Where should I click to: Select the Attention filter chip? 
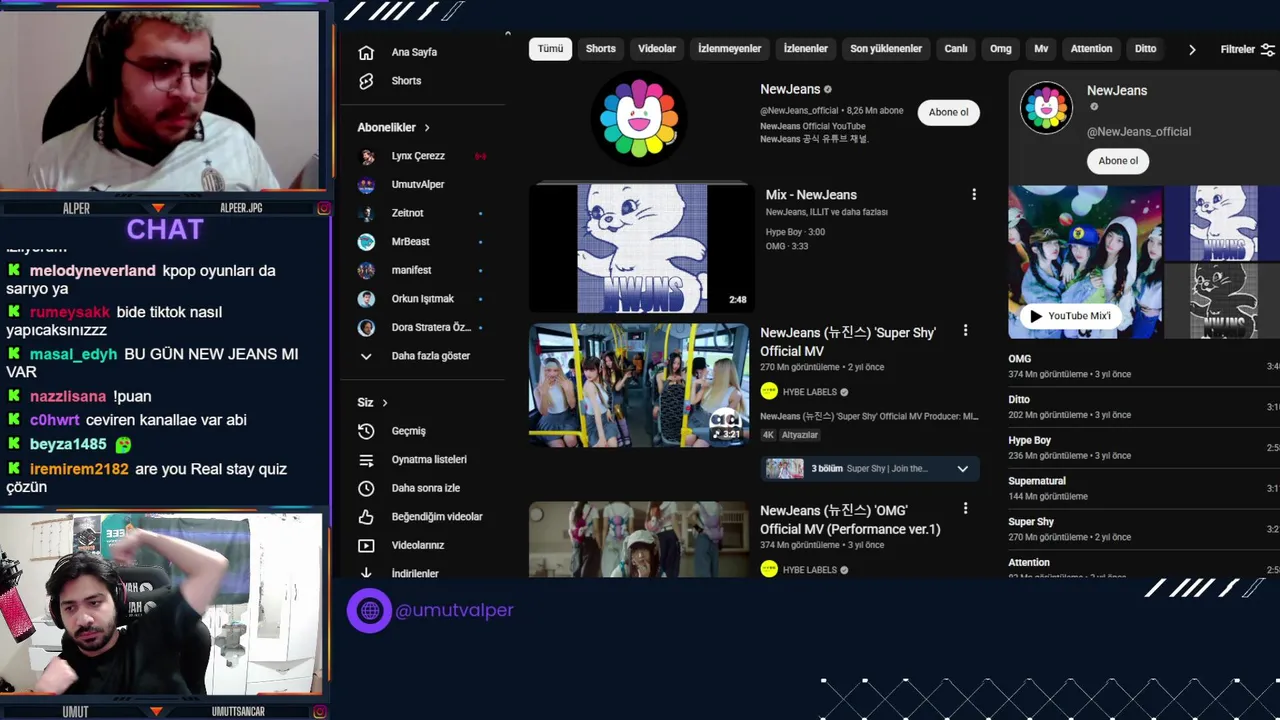click(x=1091, y=49)
